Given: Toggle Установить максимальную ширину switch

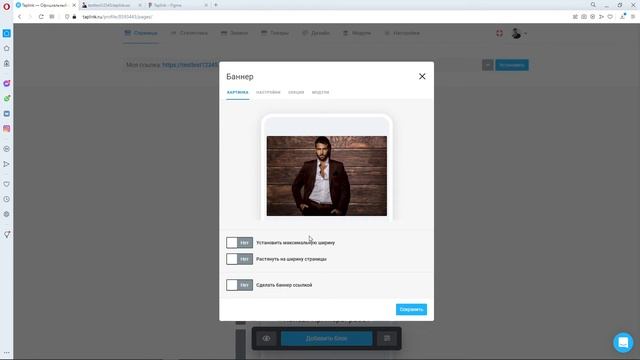Looking at the screenshot, I should pyautogui.click(x=240, y=242).
